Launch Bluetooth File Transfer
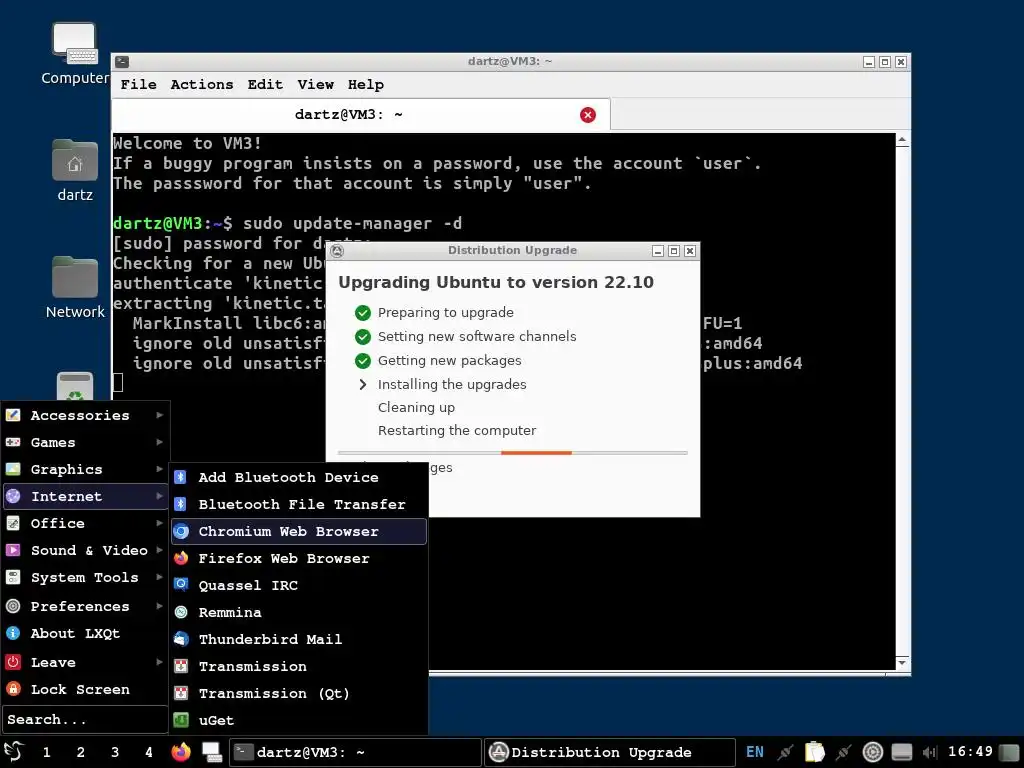This screenshot has height=768, width=1024. 298,504
